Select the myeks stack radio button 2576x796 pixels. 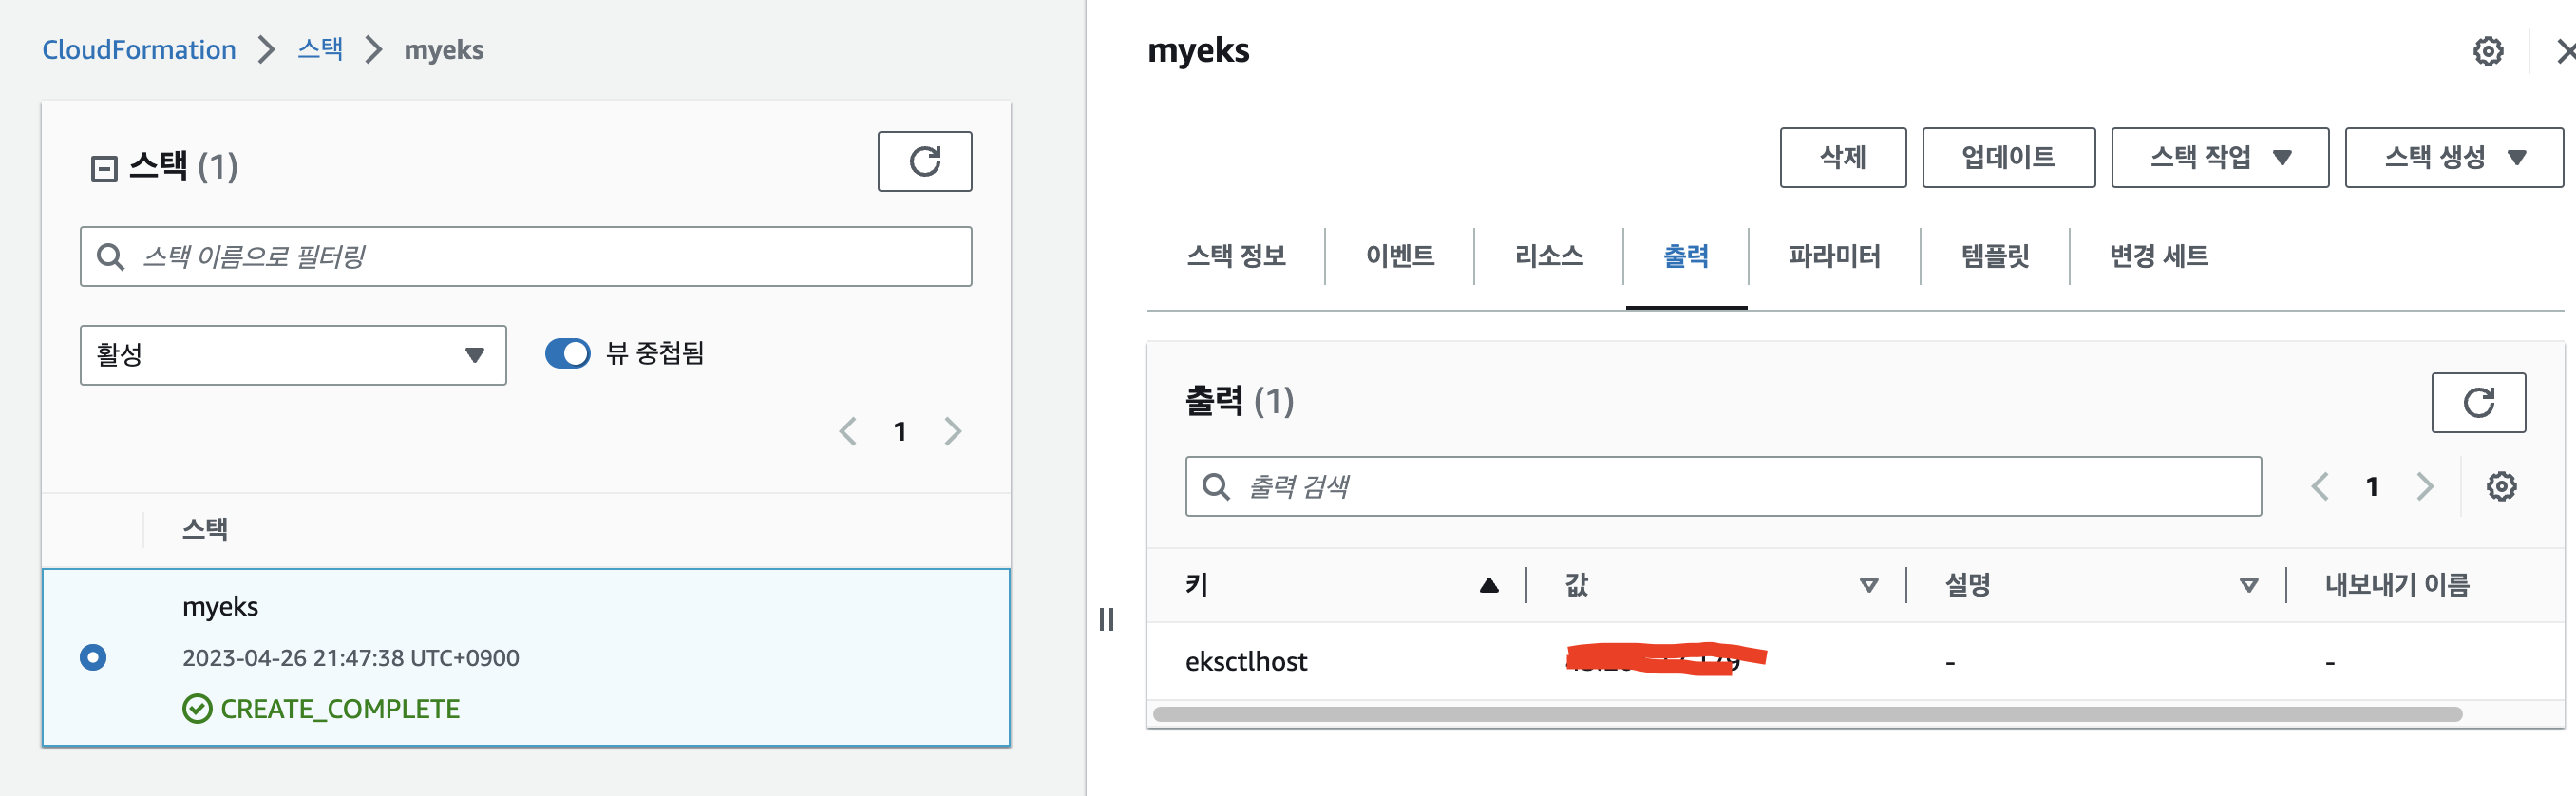click(x=93, y=657)
